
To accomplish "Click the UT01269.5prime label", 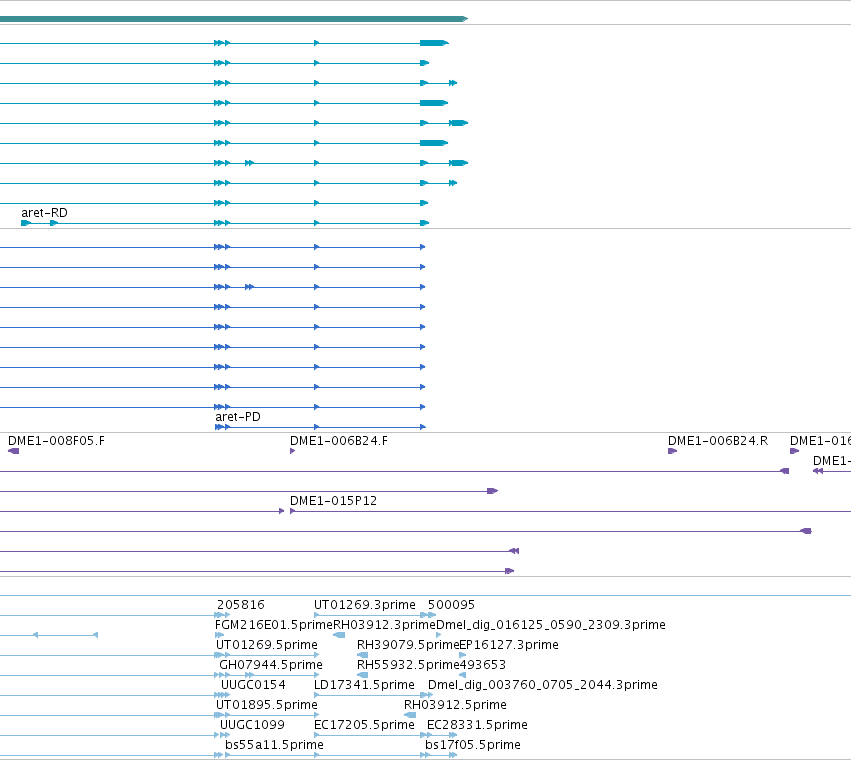I will pyautogui.click(x=266, y=645).
